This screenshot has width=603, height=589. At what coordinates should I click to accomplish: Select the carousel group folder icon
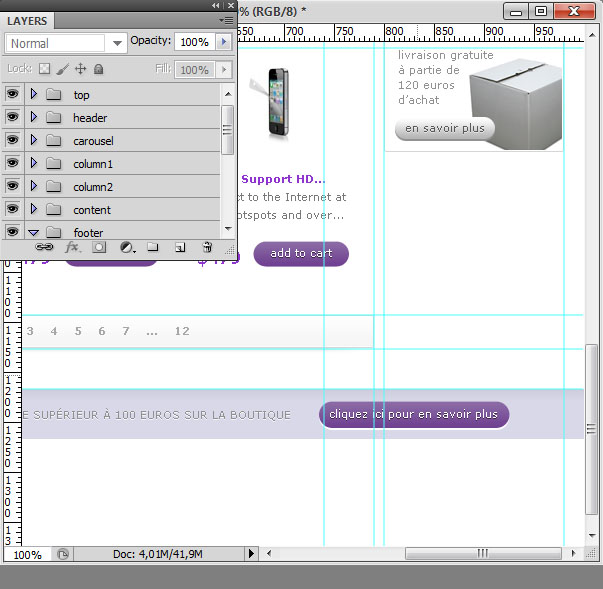(x=53, y=140)
